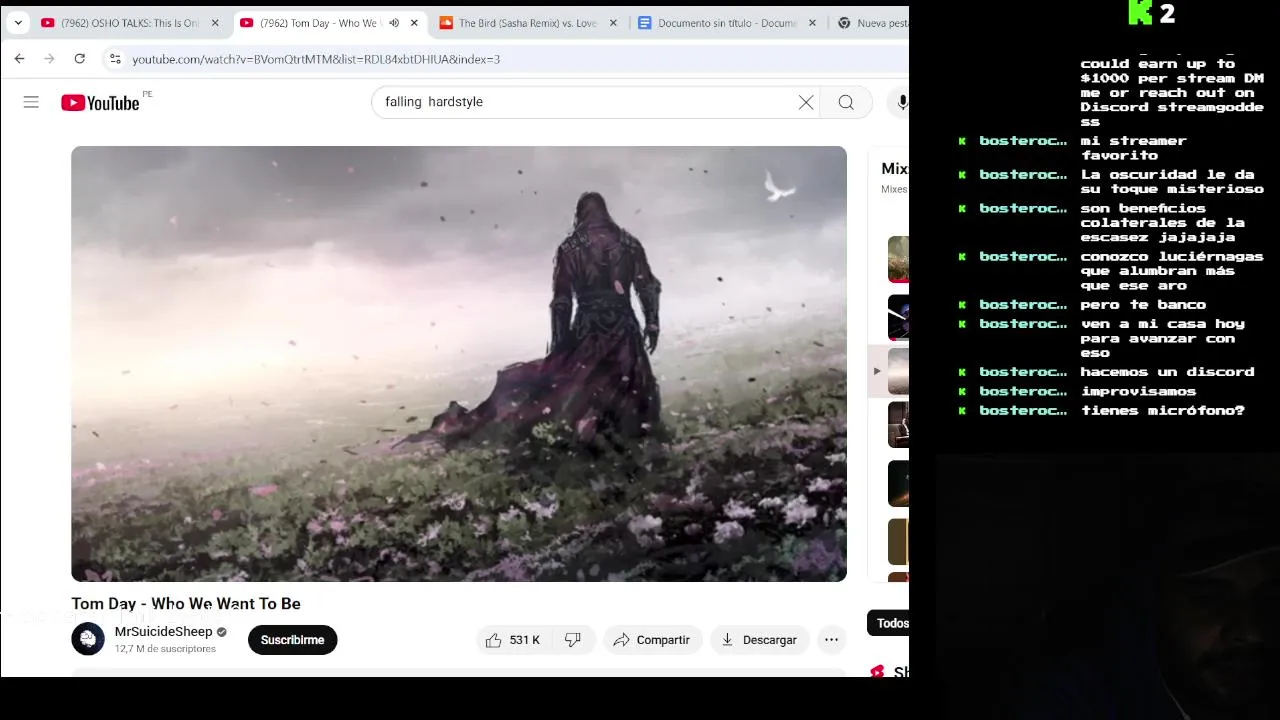Close the Documento sin título tab
The image size is (1280, 720).
click(x=812, y=23)
